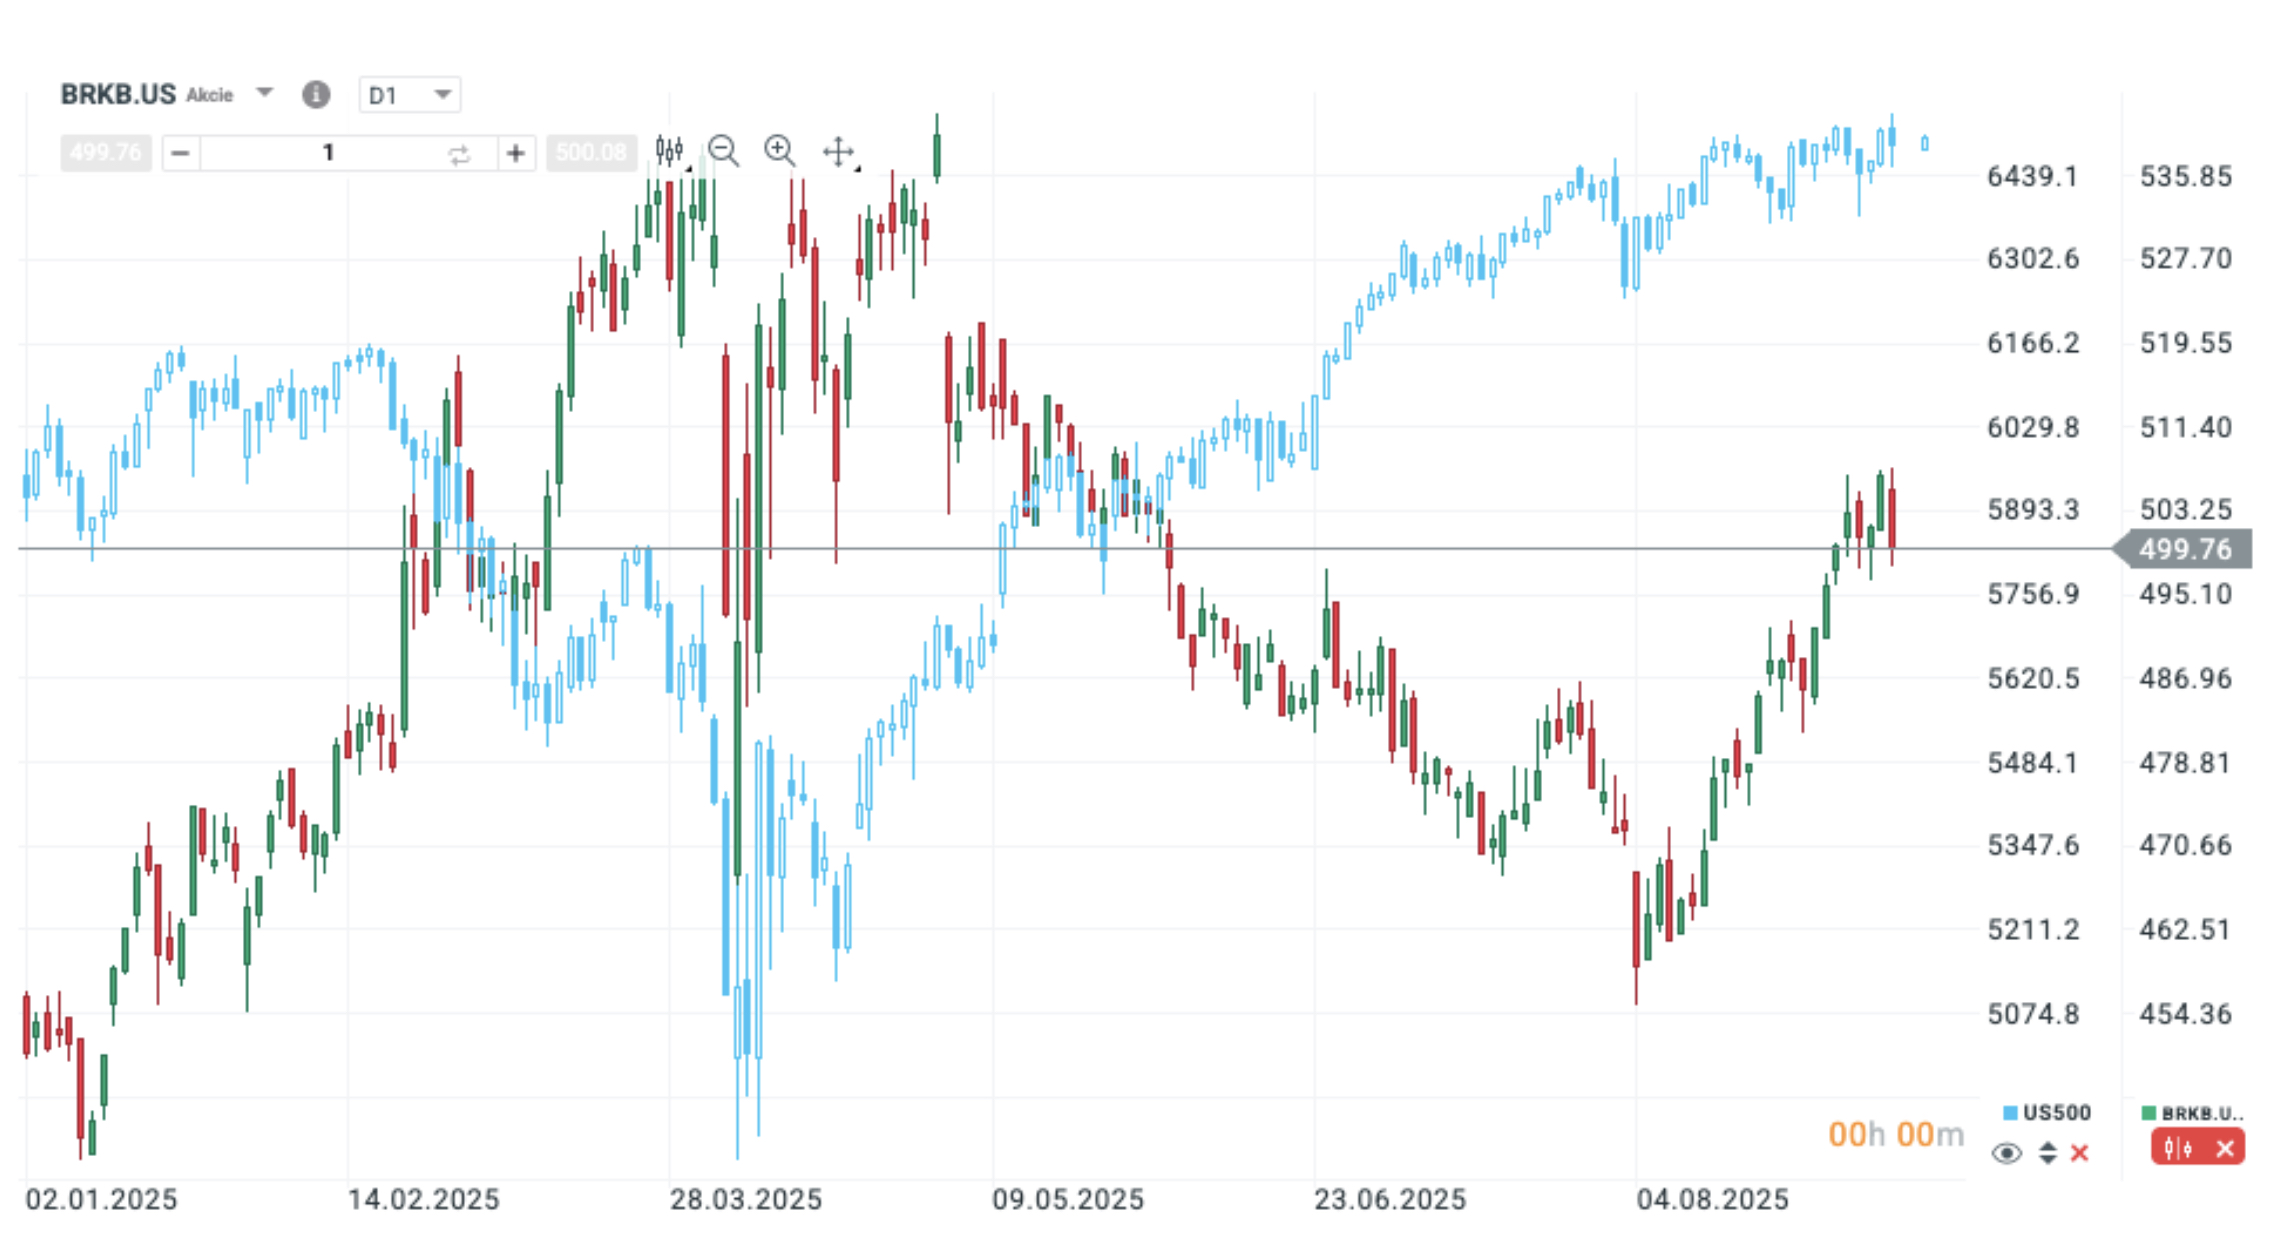
Task: Open the chart type candlestick selector
Action: [669, 151]
